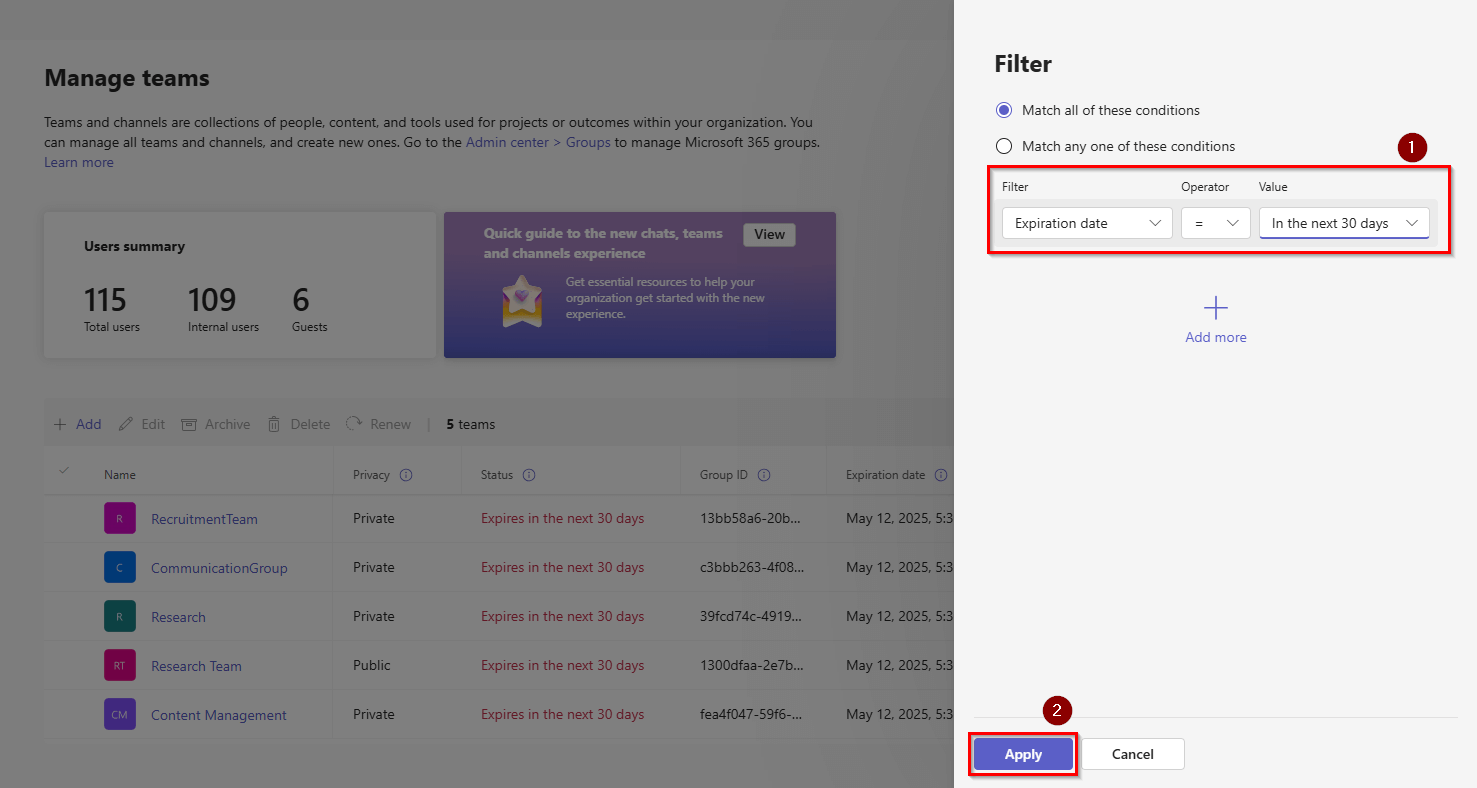Click the plus icon above Add more
The image size is (1477, 788).
tap(1215, 308)
